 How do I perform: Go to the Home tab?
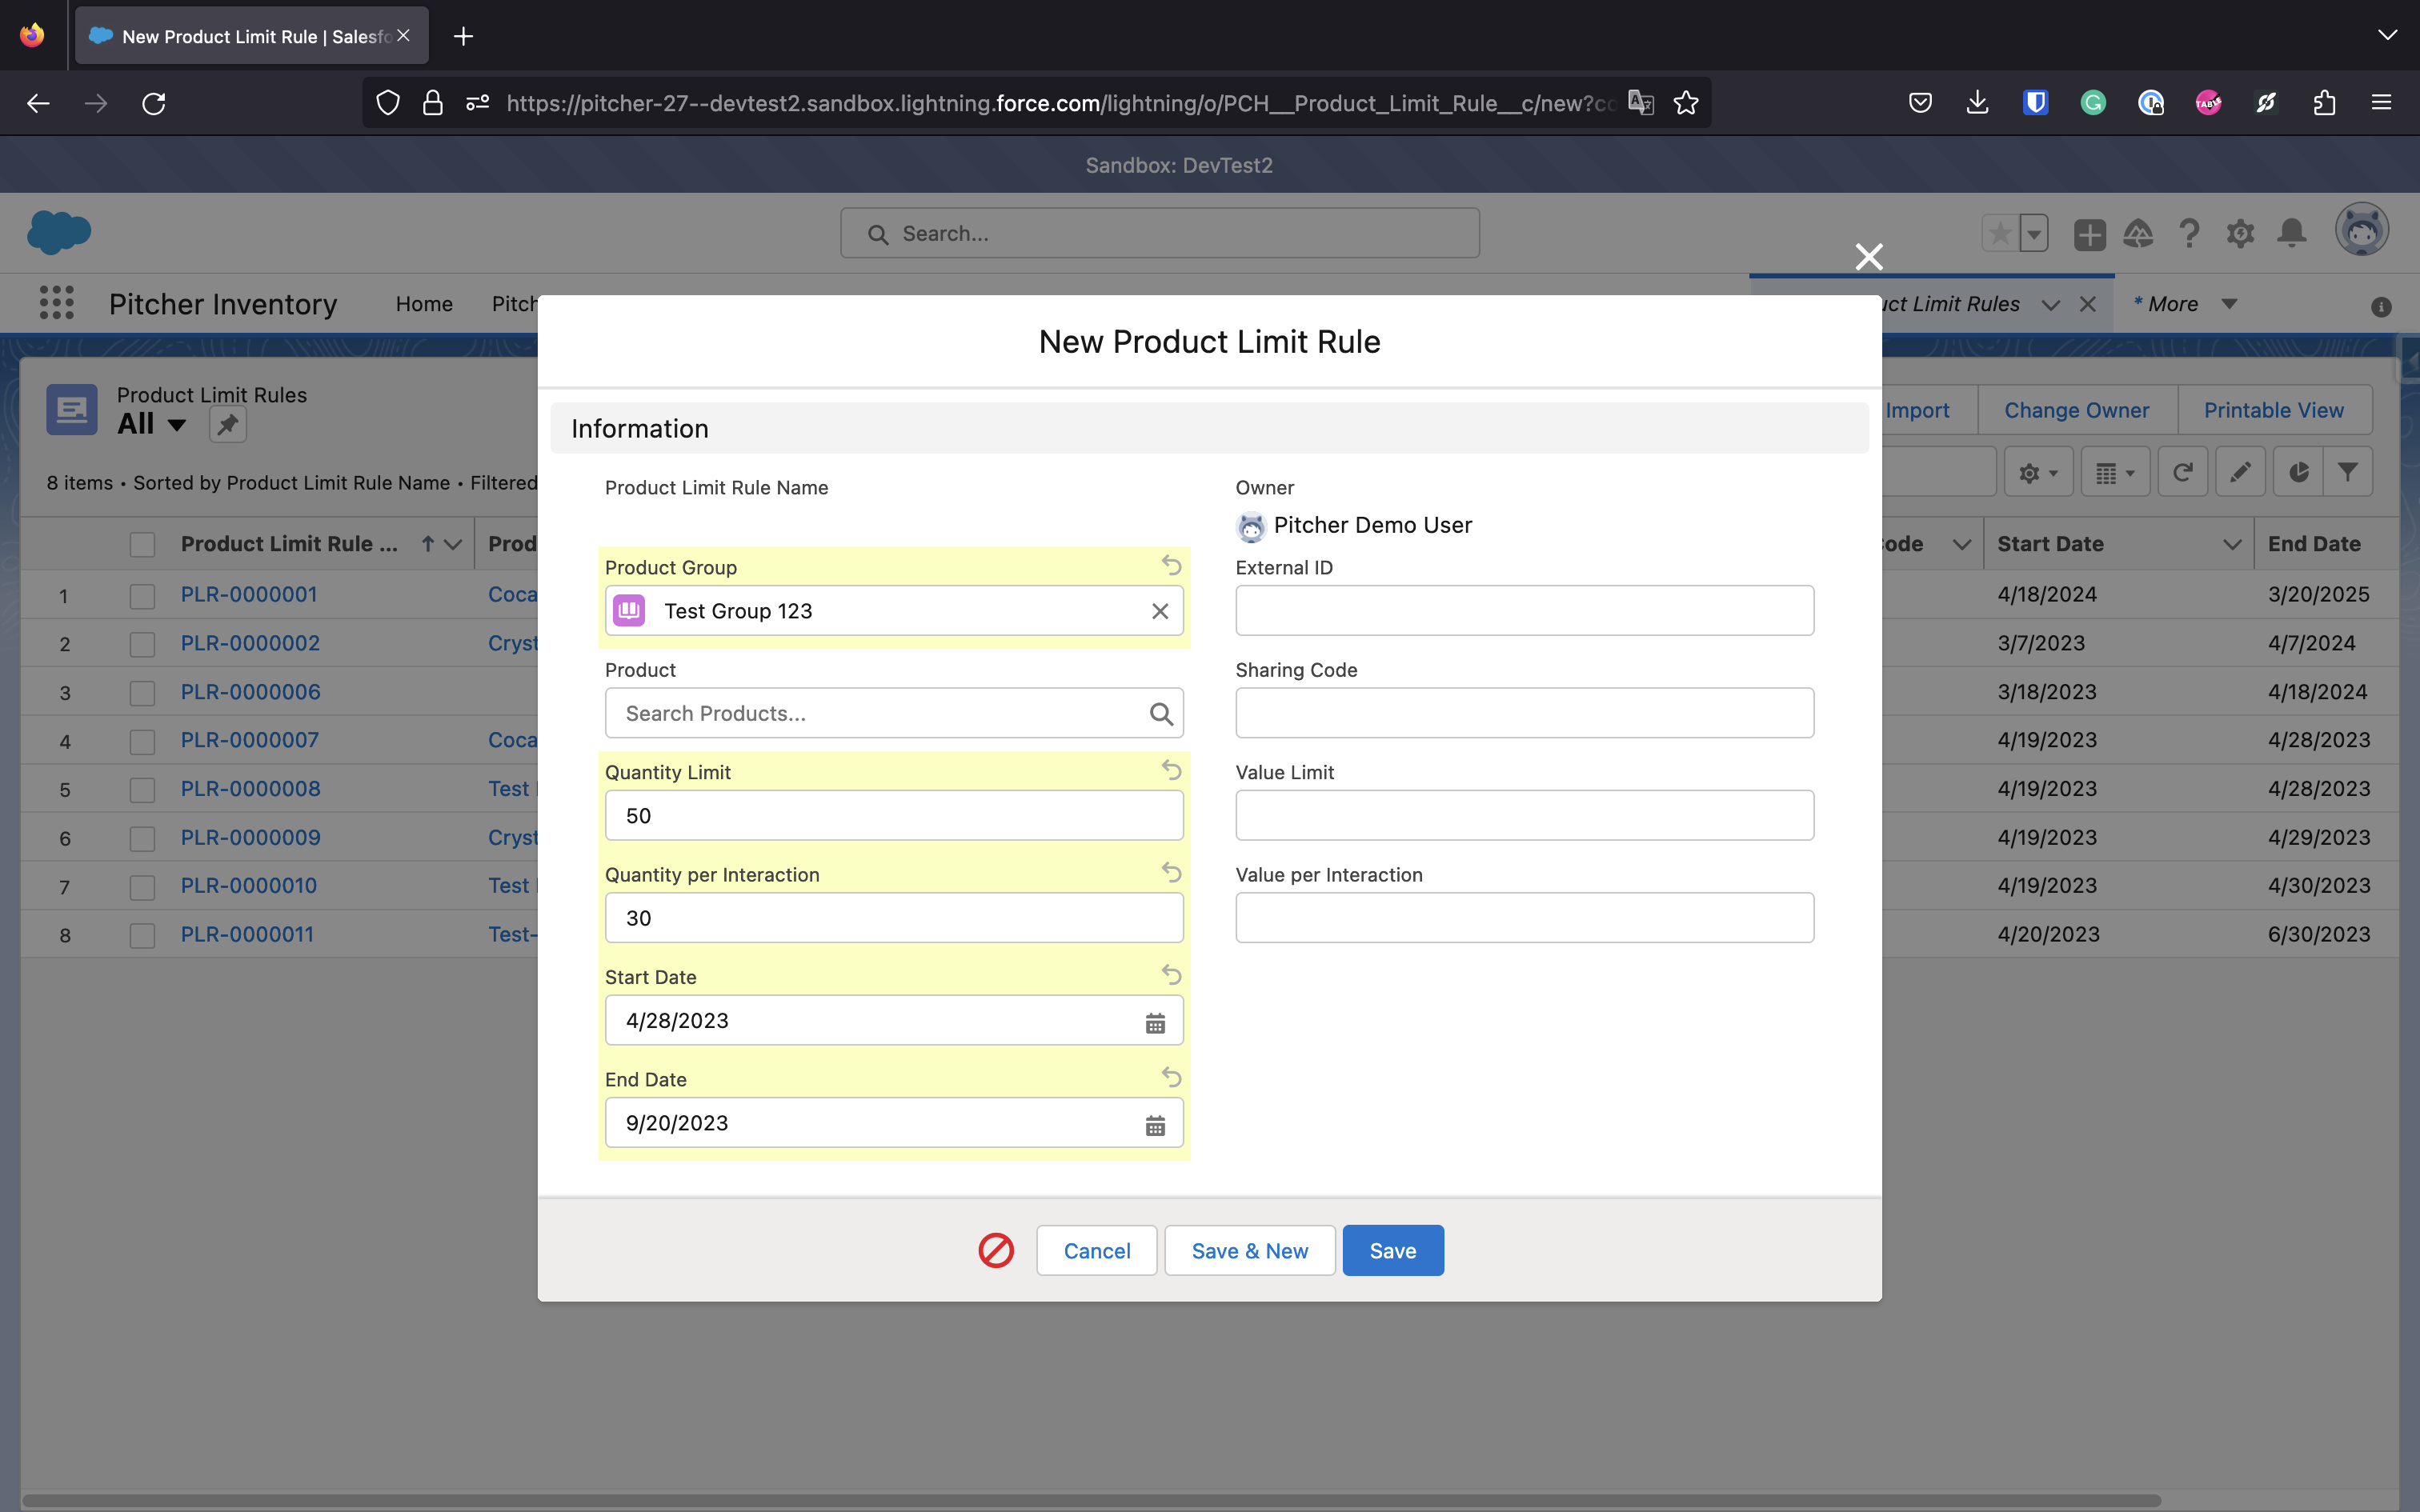(423, 304)
